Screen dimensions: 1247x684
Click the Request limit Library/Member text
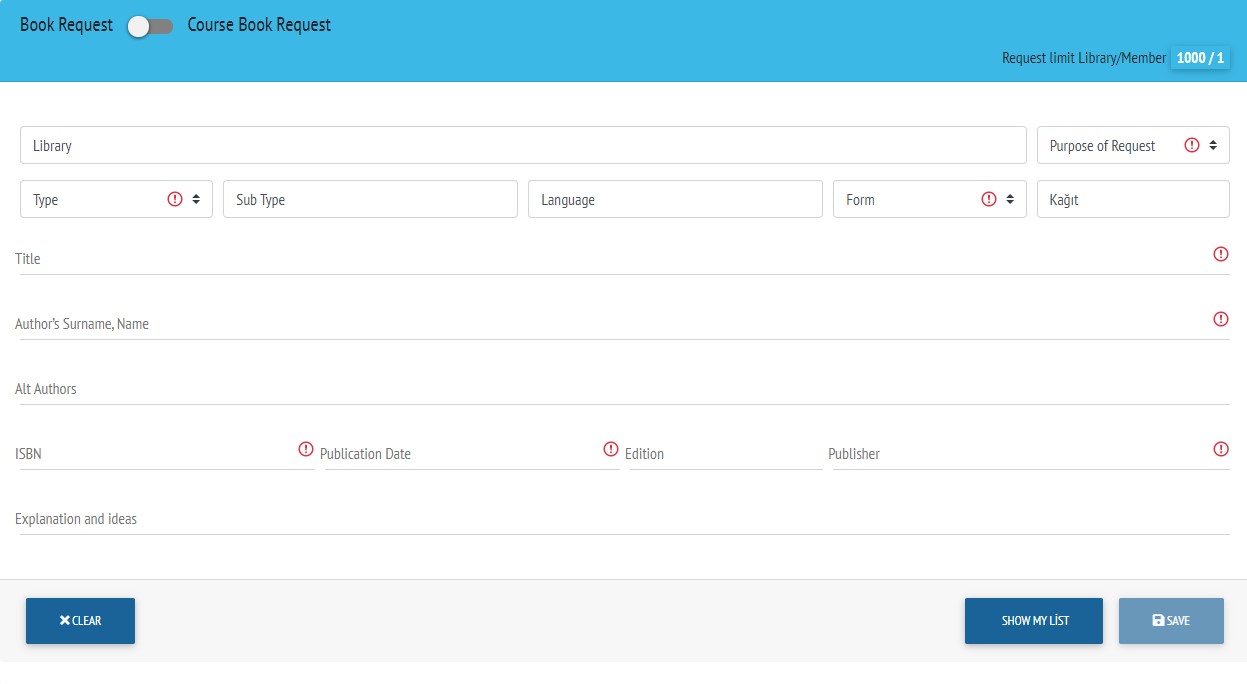coord(1084,58)
